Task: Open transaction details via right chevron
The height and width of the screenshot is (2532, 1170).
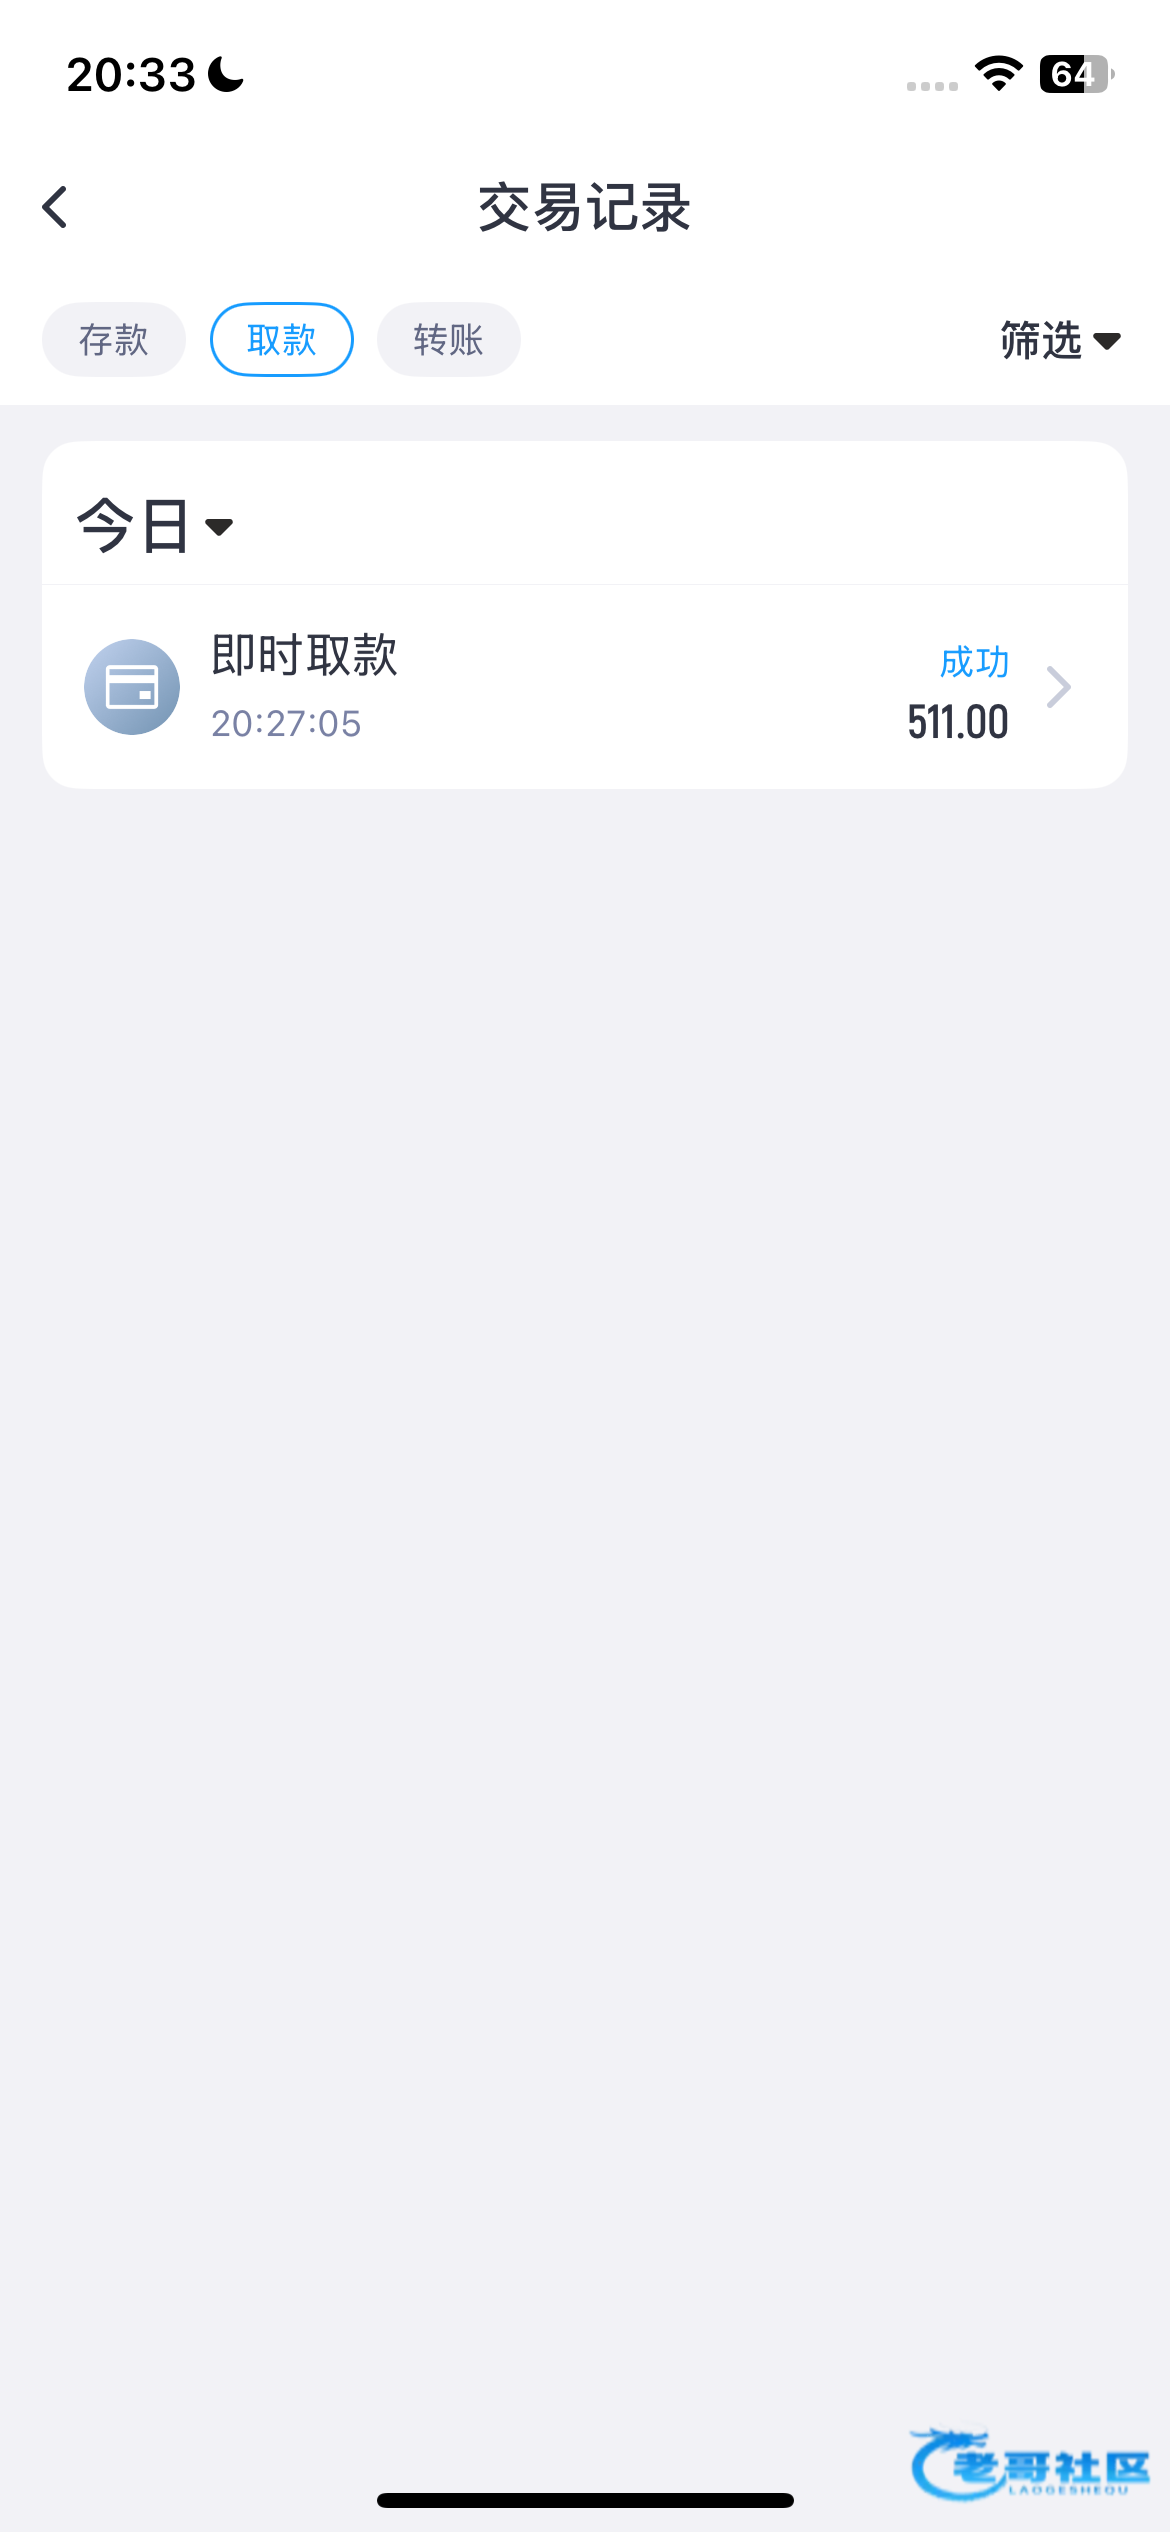Action: pyautogui.click(x=1058, y=687)
